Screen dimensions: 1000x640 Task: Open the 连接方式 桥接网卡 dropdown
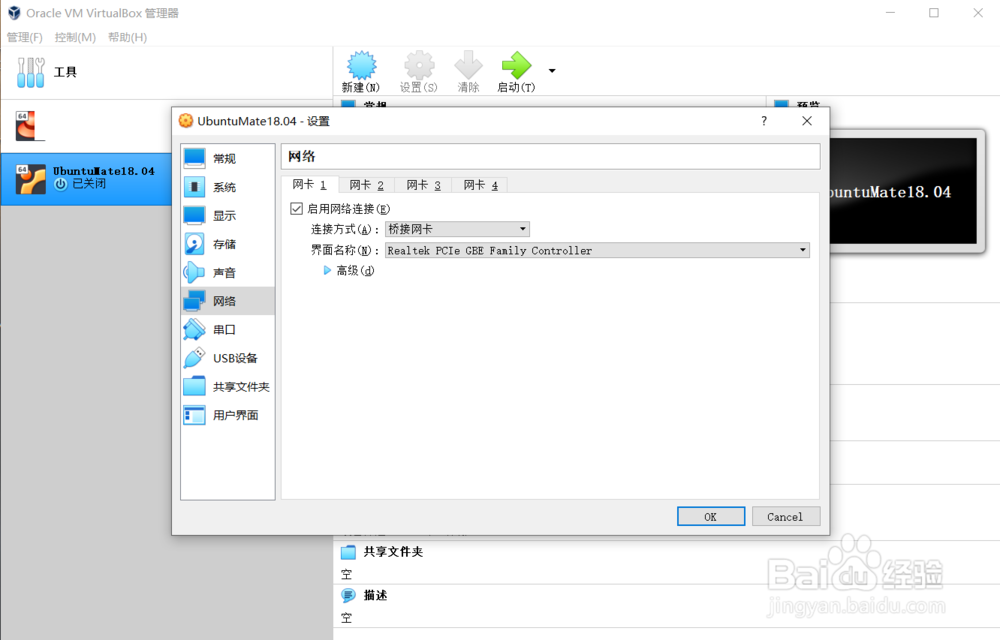[457, 229]
